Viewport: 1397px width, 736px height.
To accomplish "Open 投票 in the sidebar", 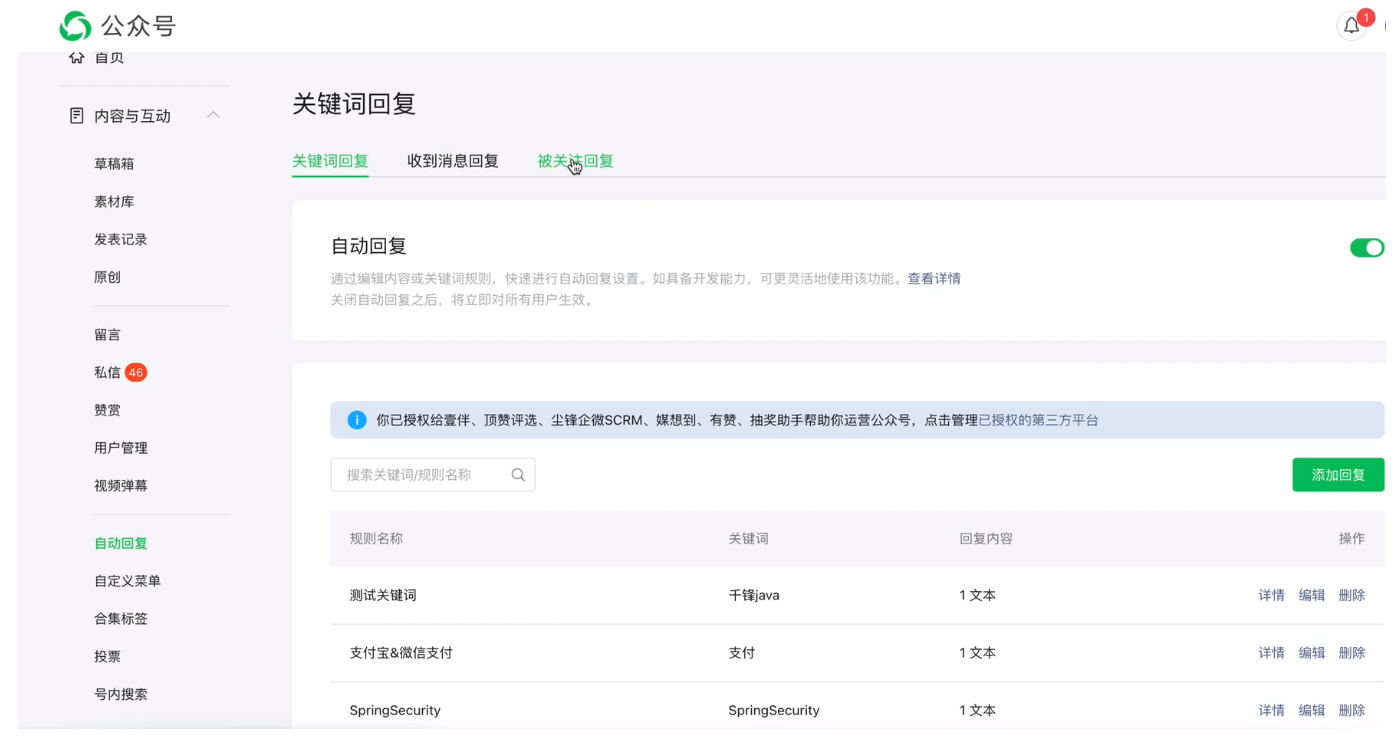I will [107, 657].
